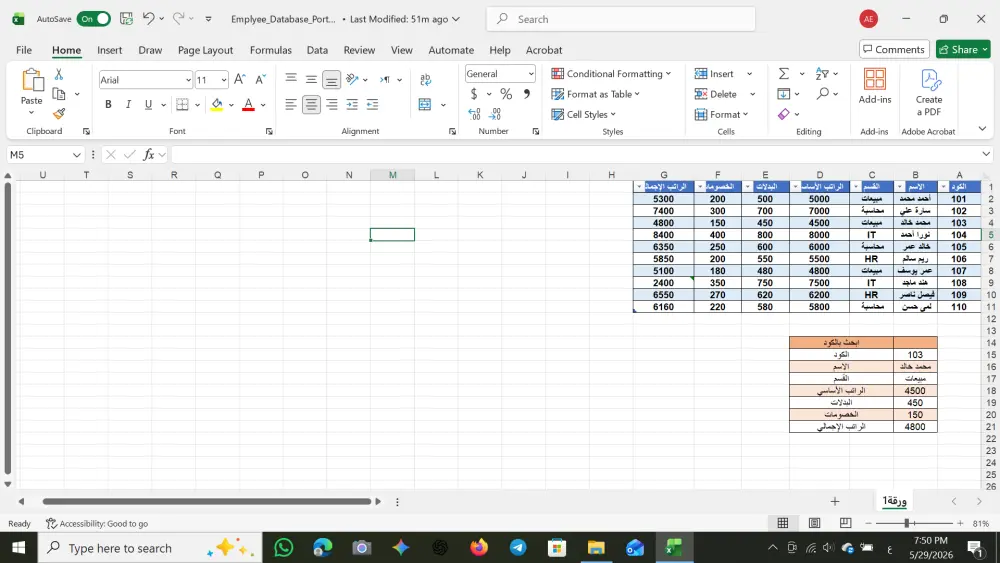Click the formula bar input area
The width and height of the screenshot is (1000, 563).
point(574,155)
